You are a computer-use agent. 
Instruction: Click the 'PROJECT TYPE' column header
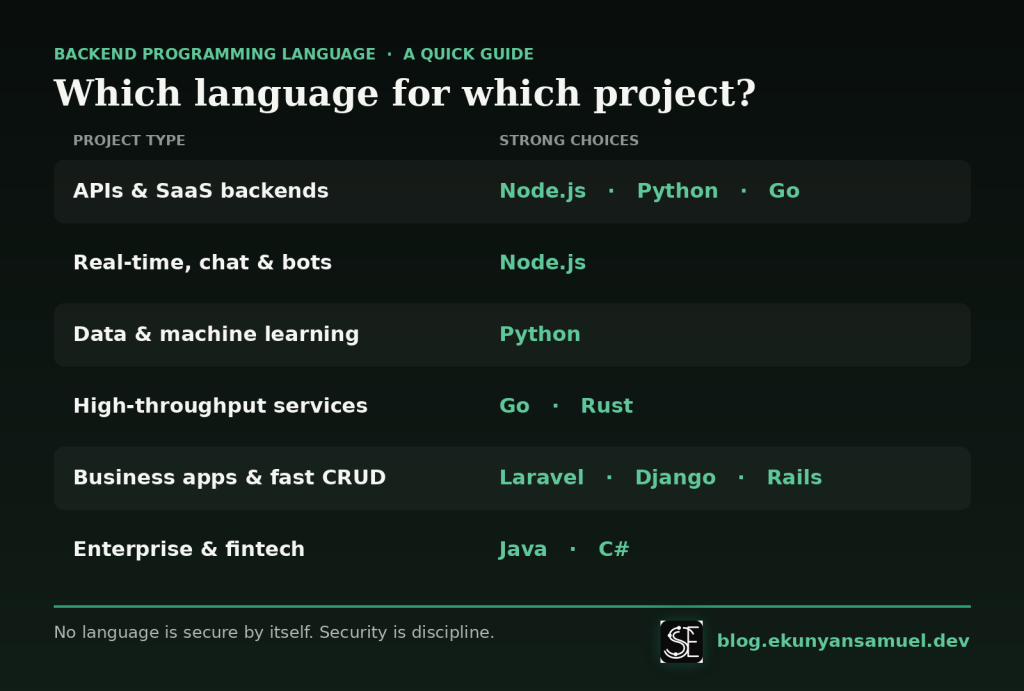click(129, 140)
